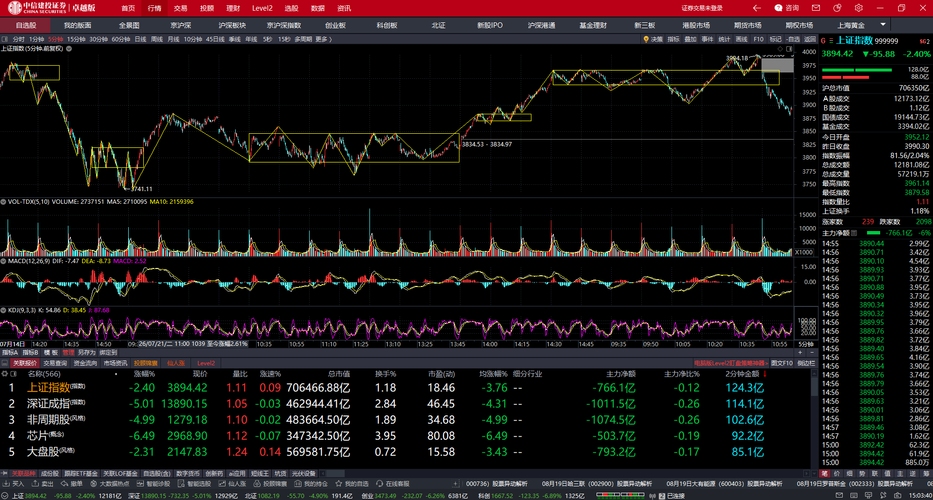Open 我的持仓 in bottom toolbar
The height and width of the screenshot is (500, 933).
(x=312, y=484)
